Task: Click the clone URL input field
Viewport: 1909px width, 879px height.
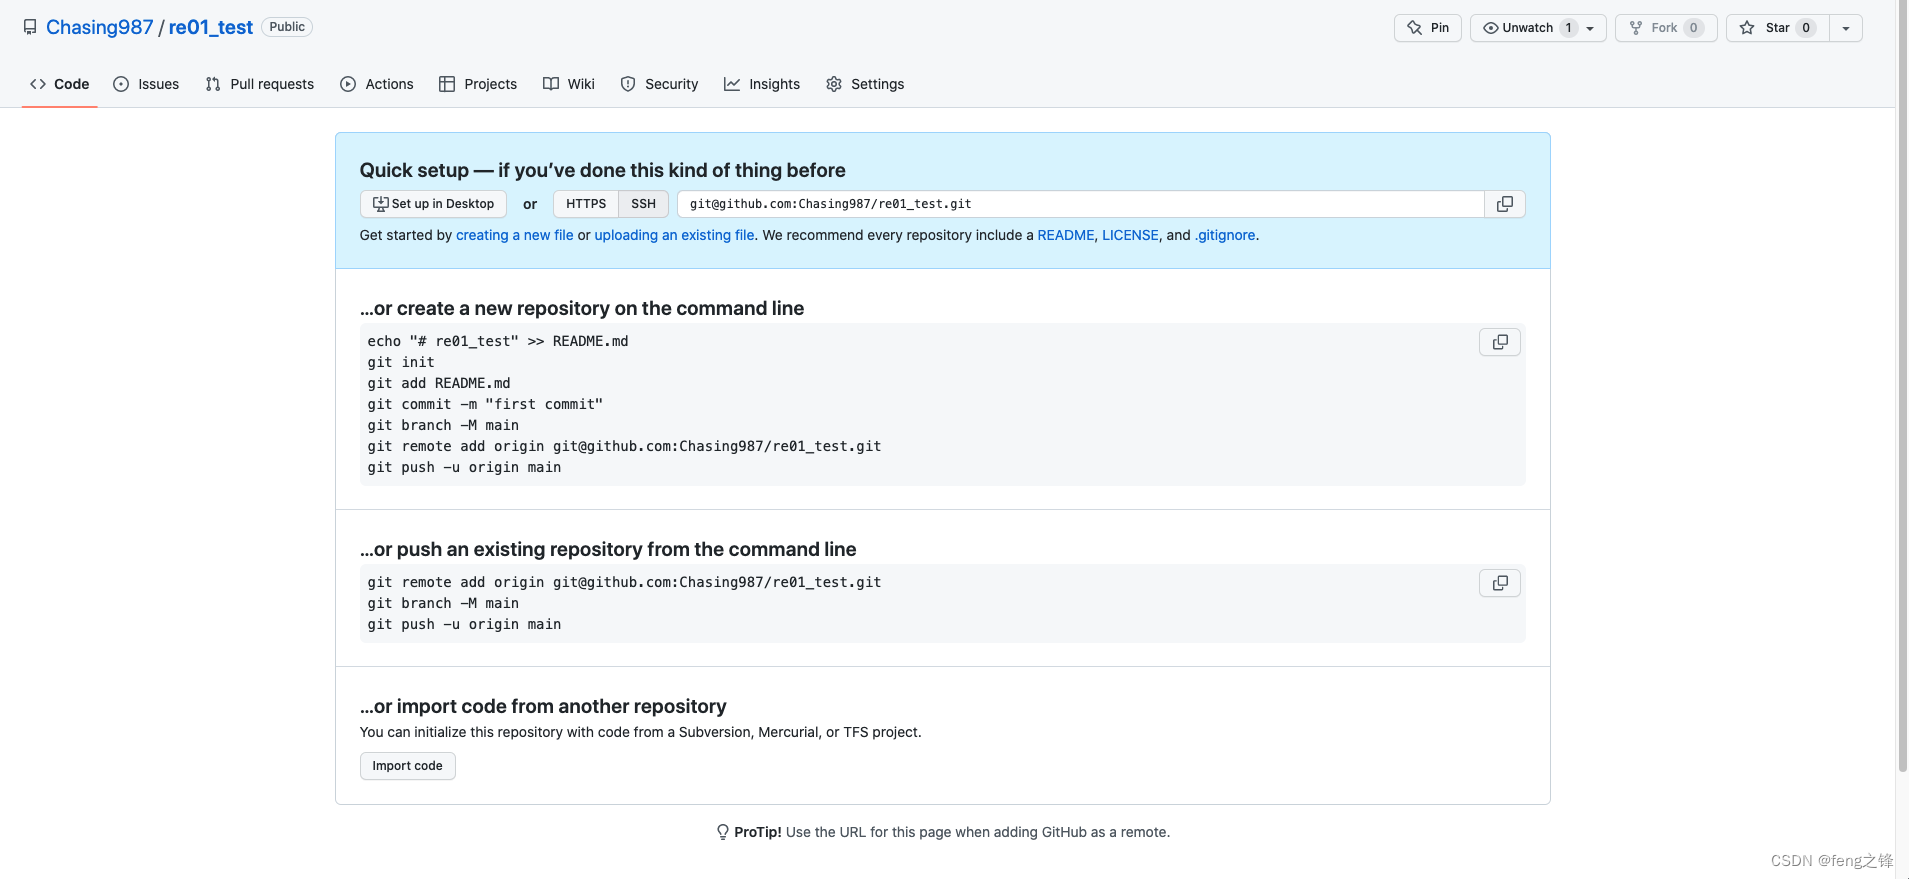Action: coord(1080,204)
